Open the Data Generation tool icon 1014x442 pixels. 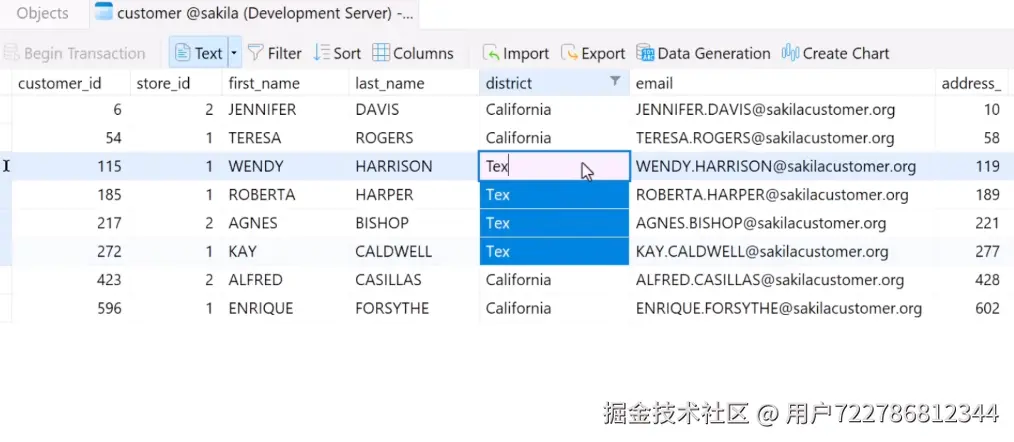tap(645, 53)
